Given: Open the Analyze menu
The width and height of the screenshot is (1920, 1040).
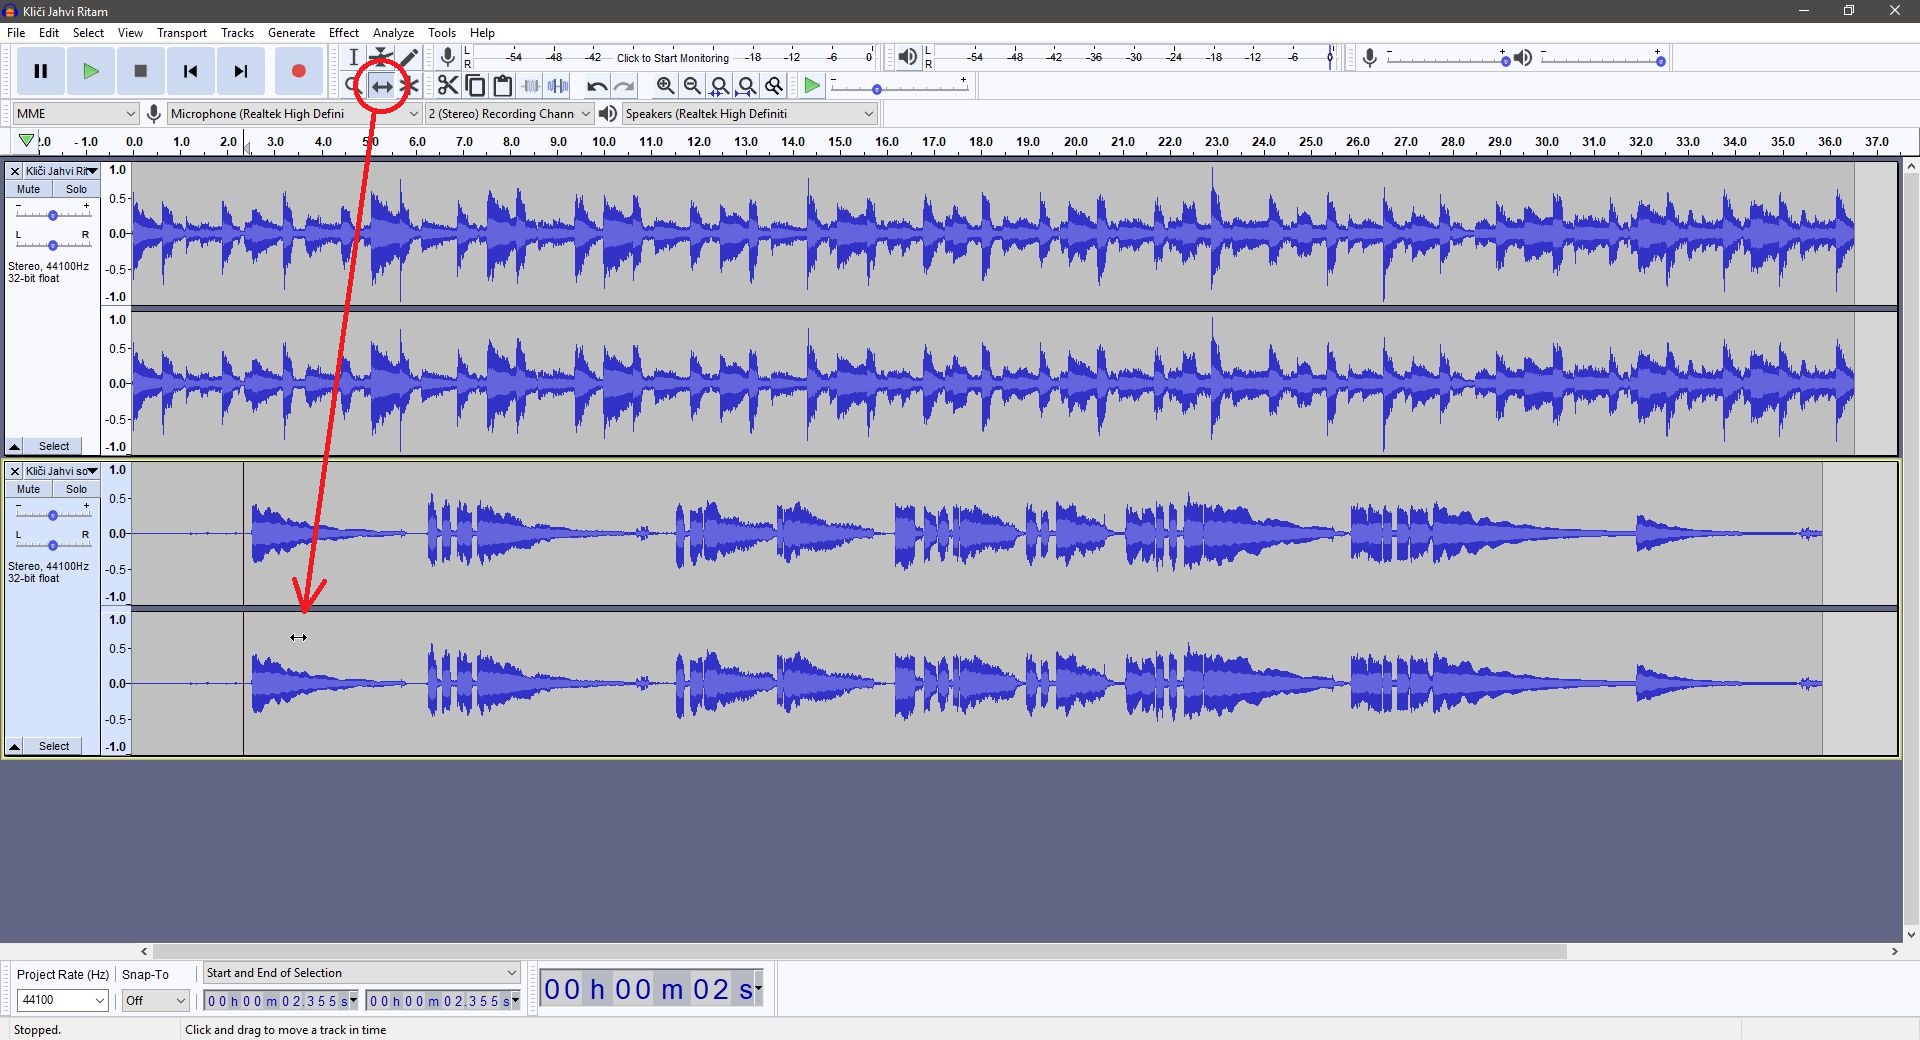Looking at the screenshot, I should click(x=394, y=32).
